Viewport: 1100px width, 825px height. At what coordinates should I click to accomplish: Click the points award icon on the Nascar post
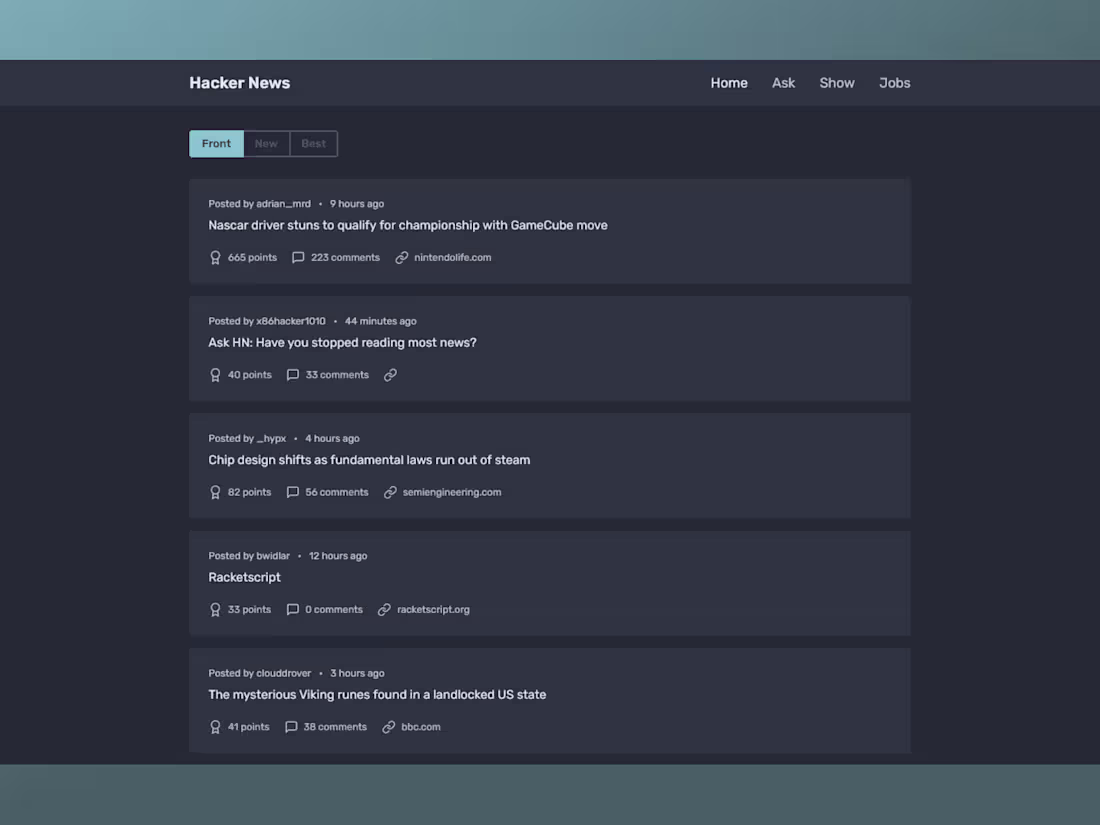pyautogui.click(x=215, y=257)
